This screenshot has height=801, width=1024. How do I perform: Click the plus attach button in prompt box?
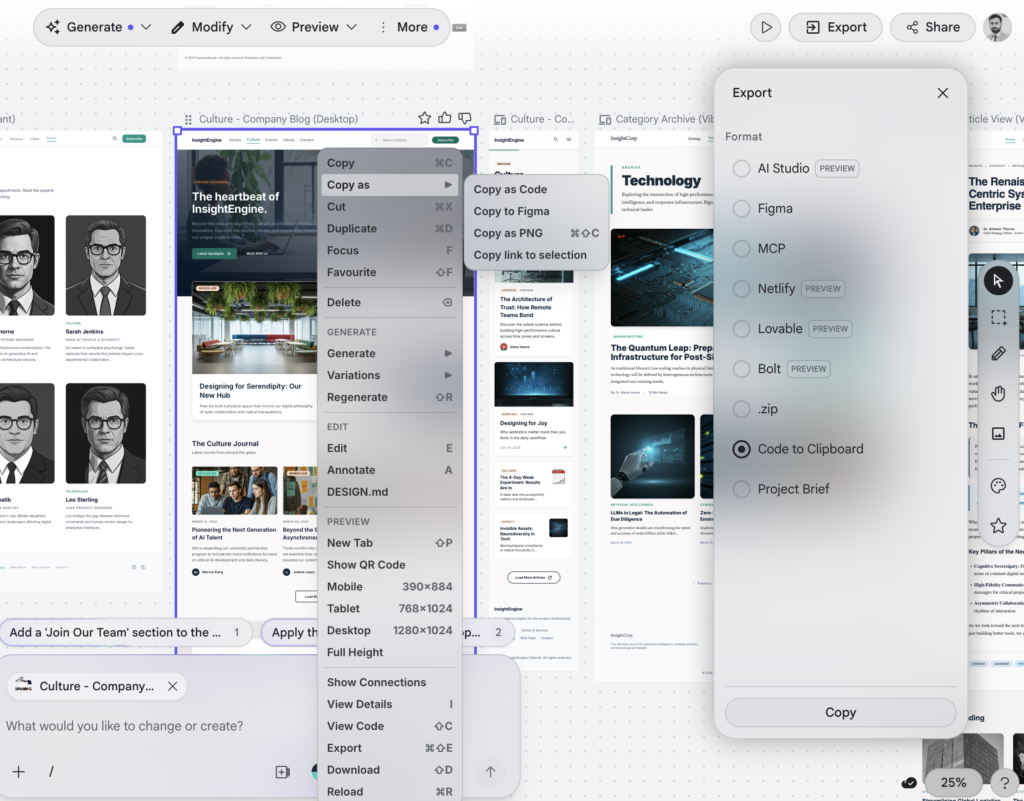[18, 772]
